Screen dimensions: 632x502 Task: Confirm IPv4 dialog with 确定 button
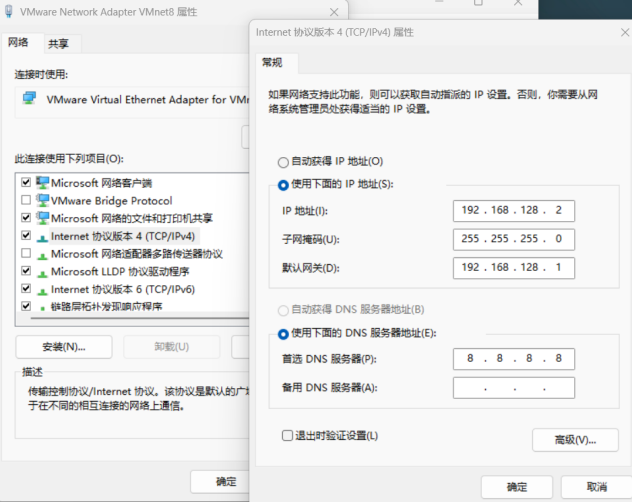(x=517, y=487)
